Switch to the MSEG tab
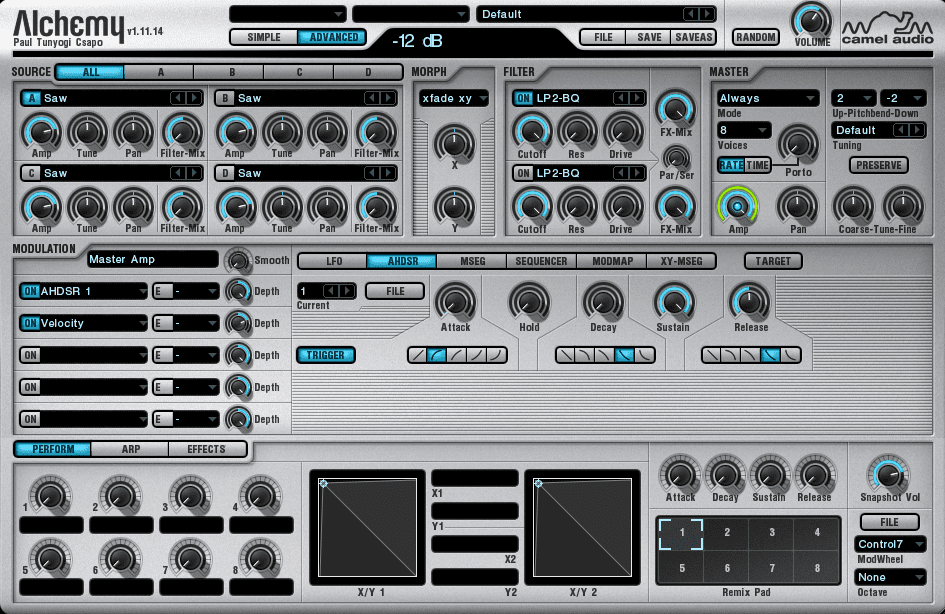The width and height of the screenshot is (945, 614). tap(472, 261)
